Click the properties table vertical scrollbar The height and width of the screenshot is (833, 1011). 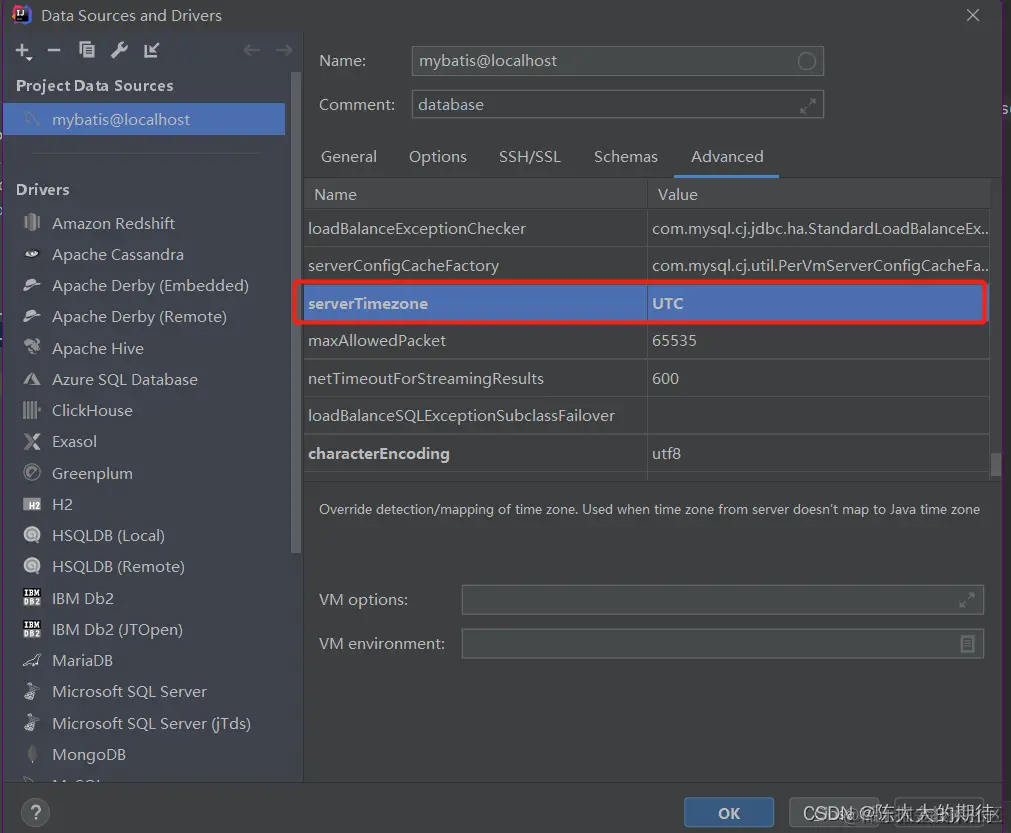pos(996,464)
